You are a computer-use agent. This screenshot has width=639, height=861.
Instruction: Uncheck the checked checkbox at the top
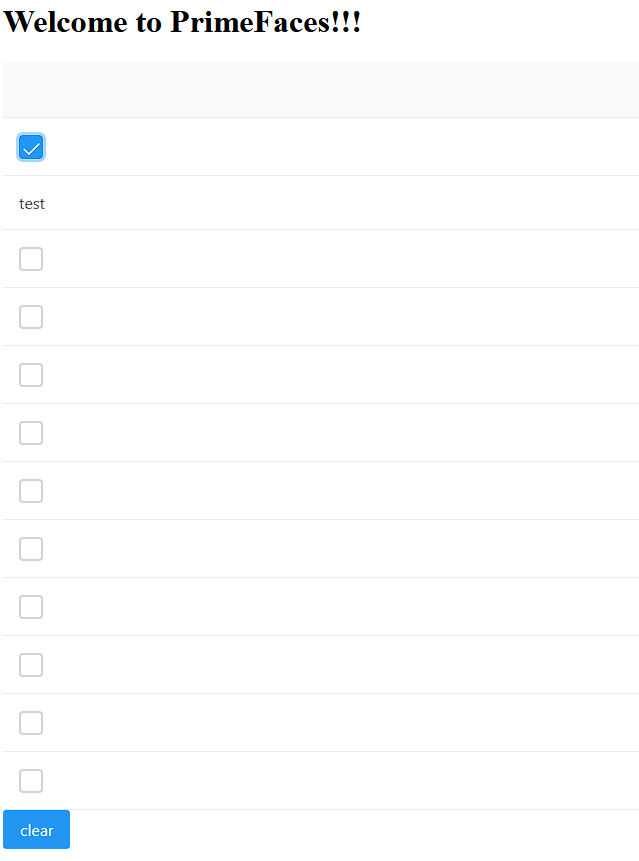coord(31,147)
